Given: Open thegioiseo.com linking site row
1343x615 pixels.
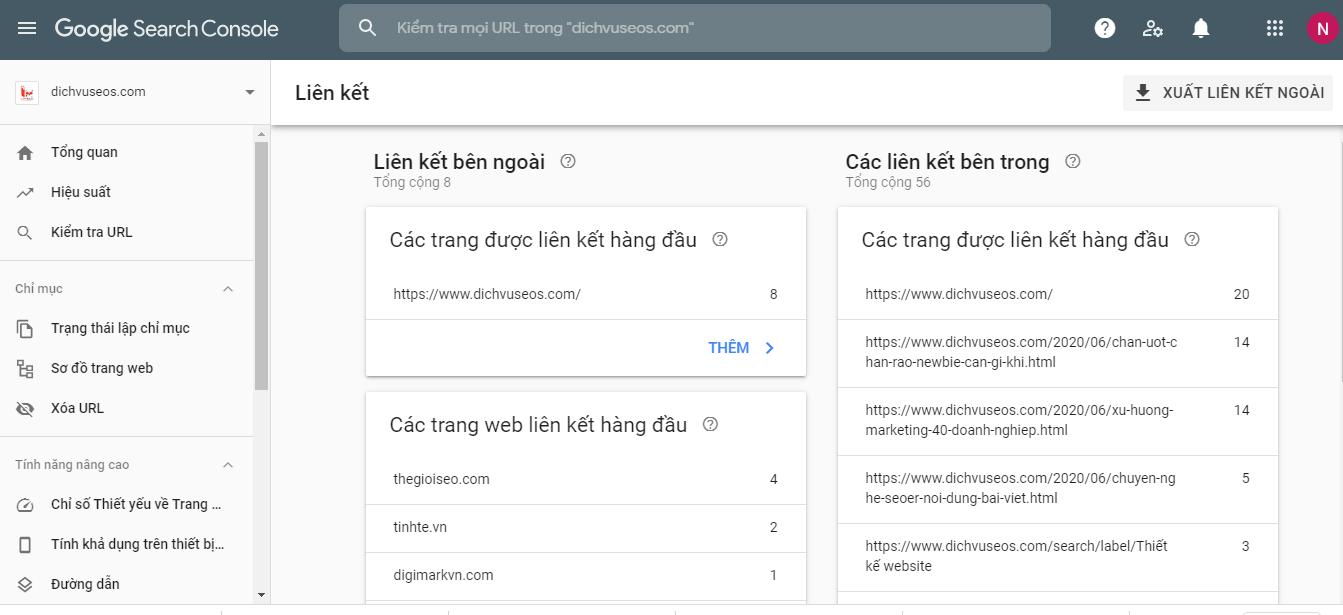Looking at the screenshot, I should point(586,480).
